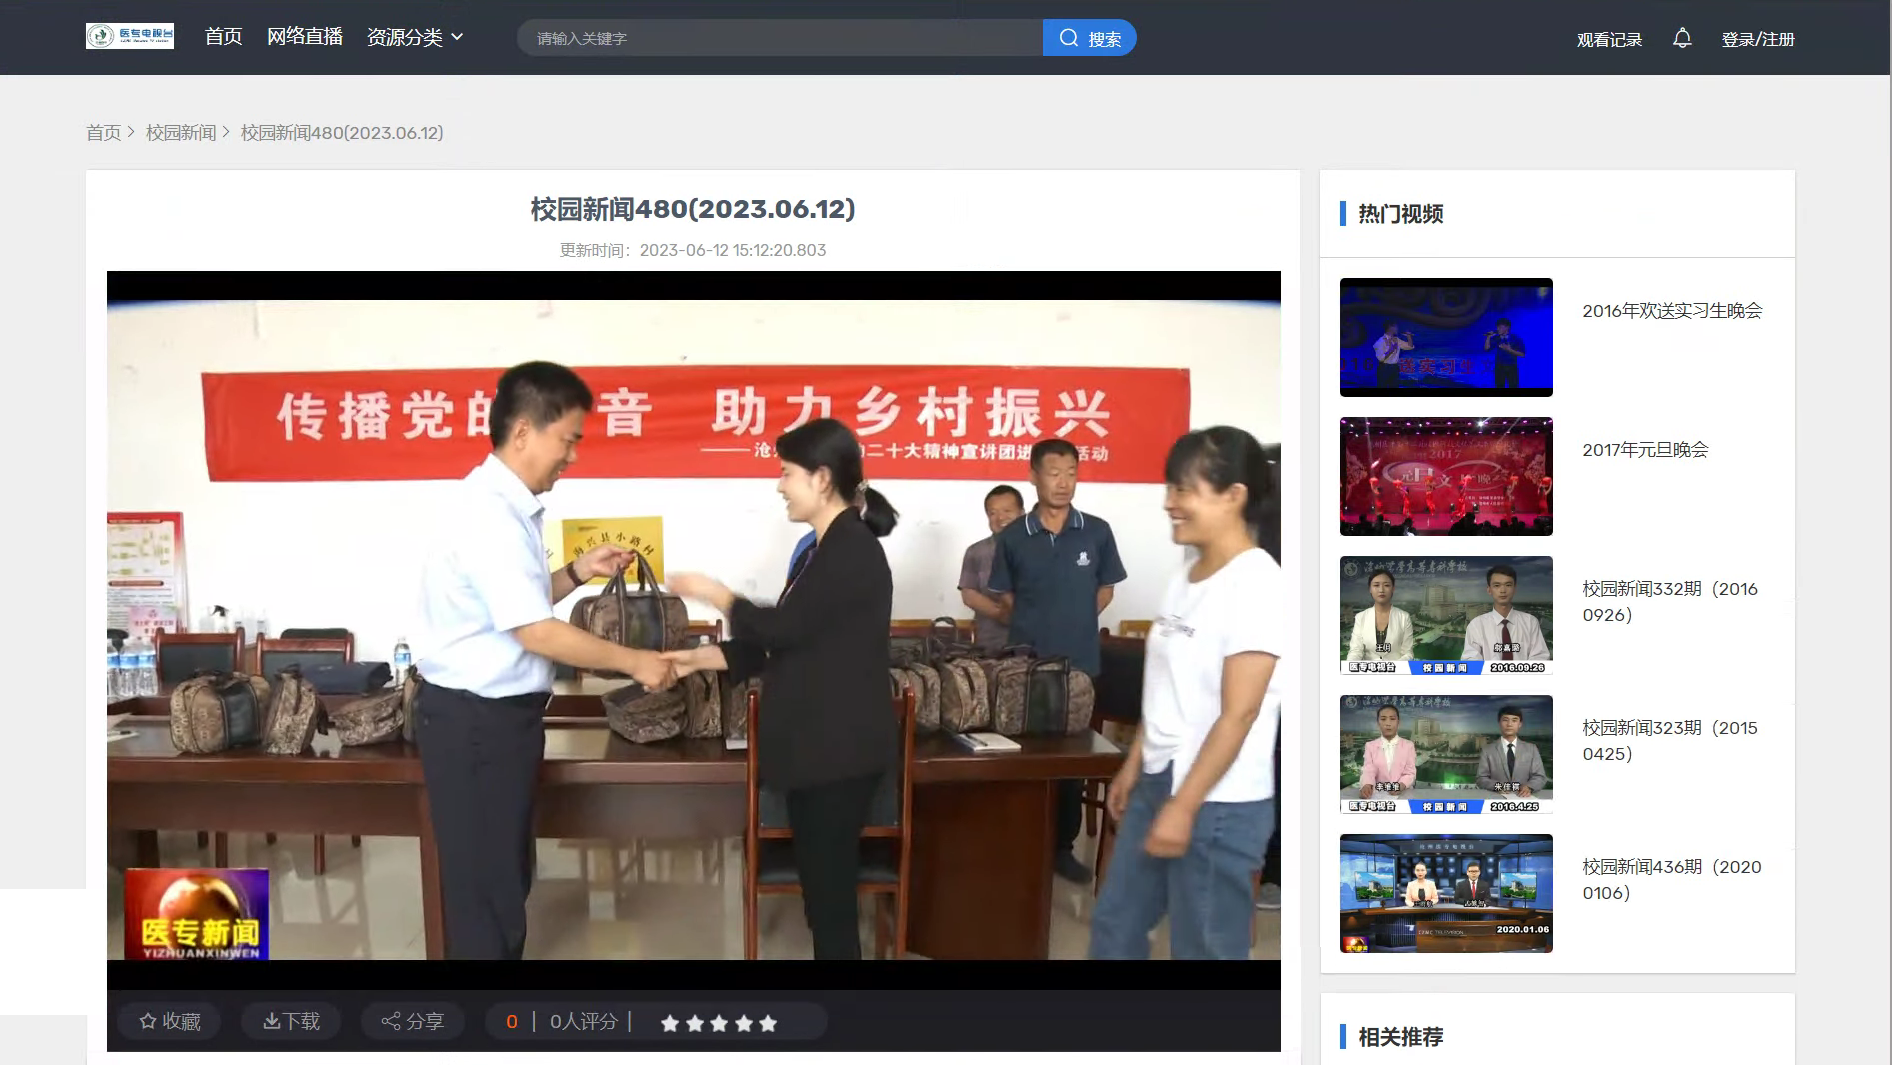Screen dimensions: 1893x1065
Task: Open the 2017年元旦晚会 title link
Action: (x=1645, y=450)
